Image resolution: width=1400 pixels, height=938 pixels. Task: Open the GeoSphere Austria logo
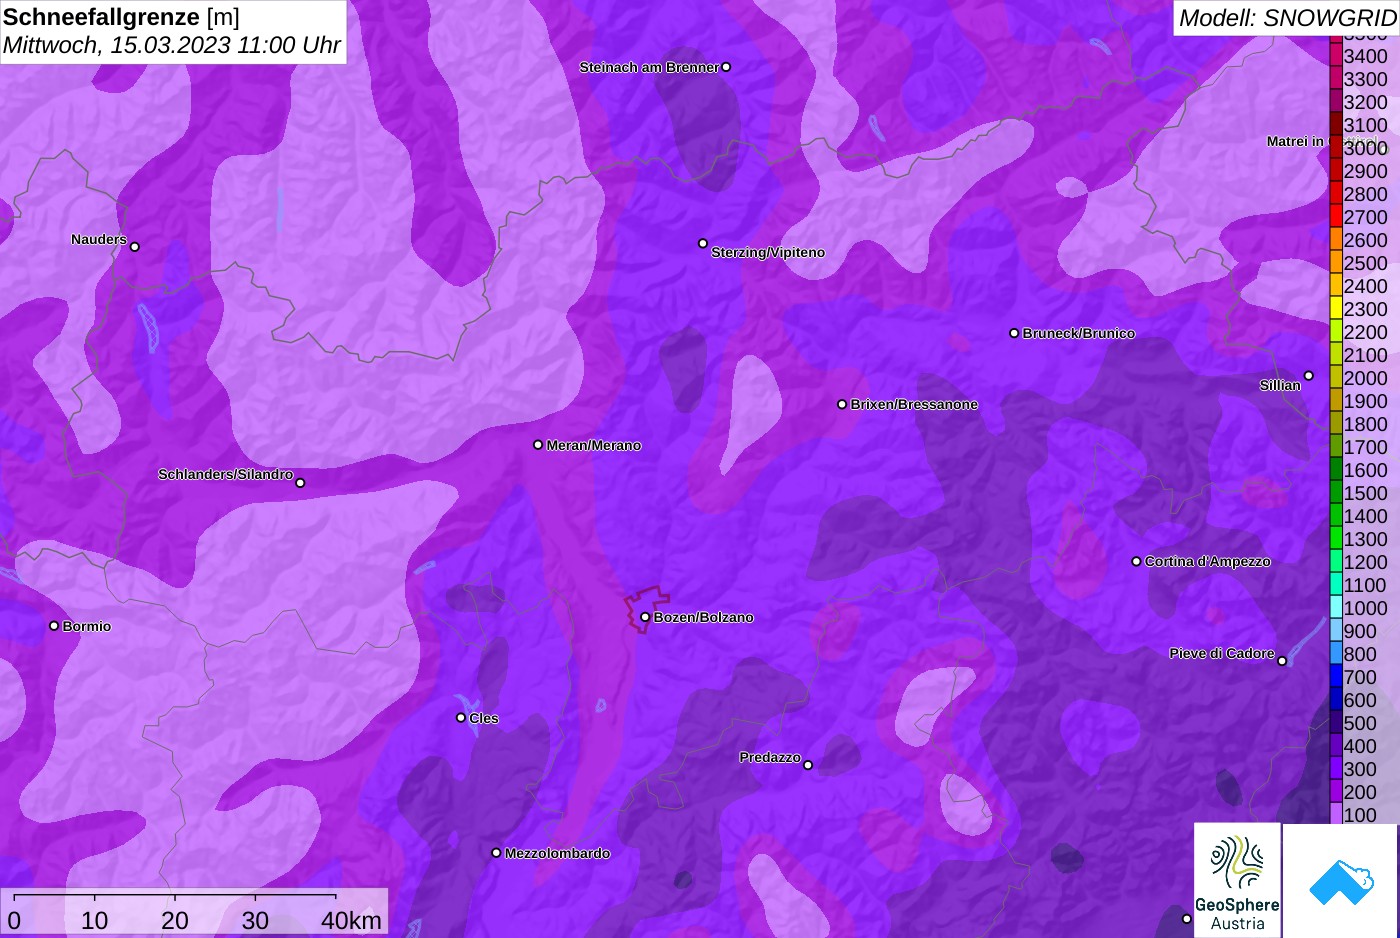pos(1237,880)
